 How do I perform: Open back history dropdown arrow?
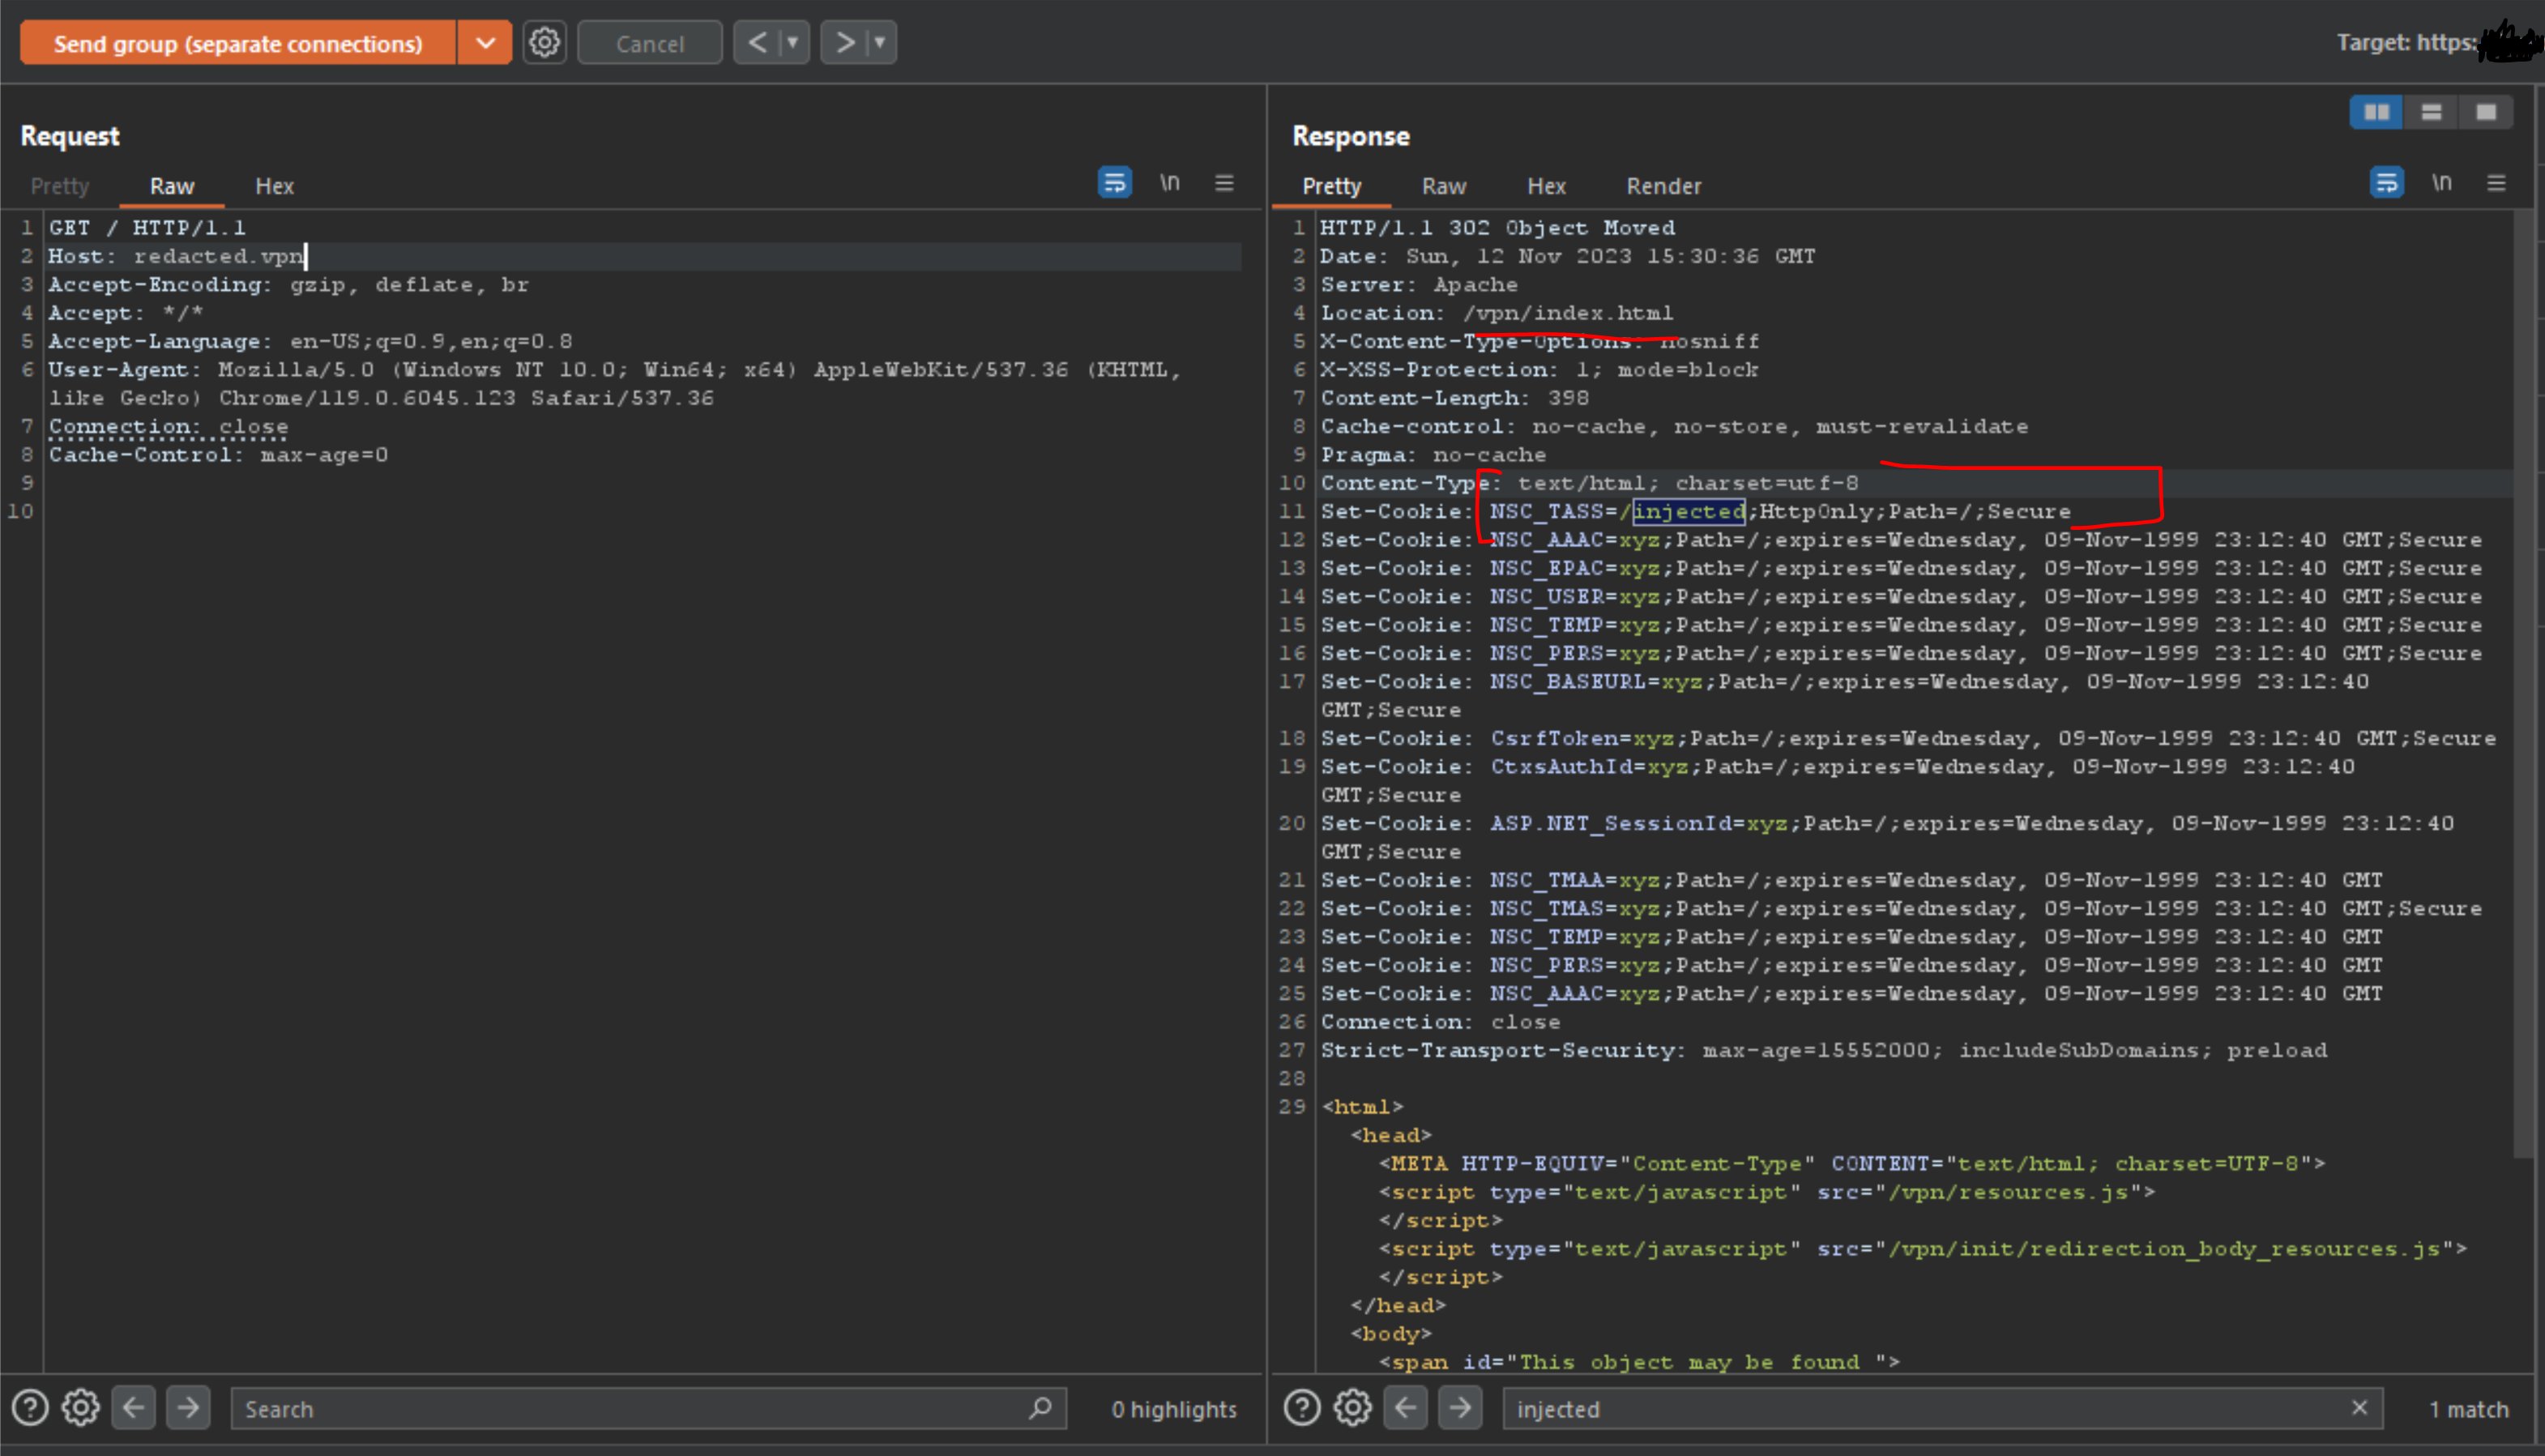click(x=793, y=42)
